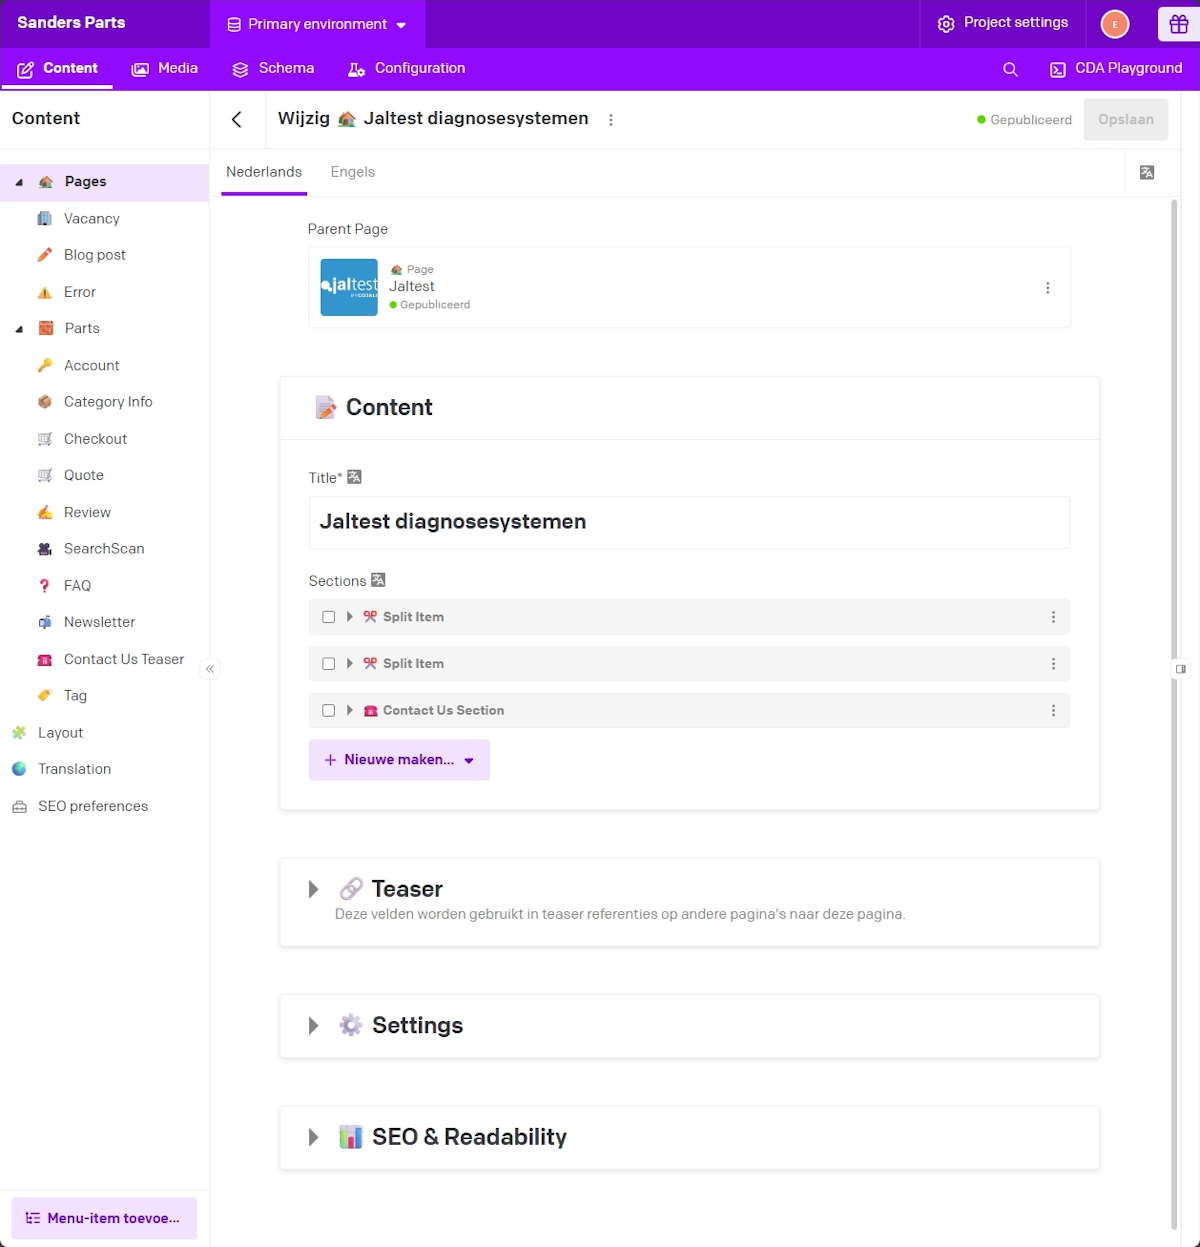Select Category Info in the sidebar
1200x1247 pixels.
click(x=108, y=402)
